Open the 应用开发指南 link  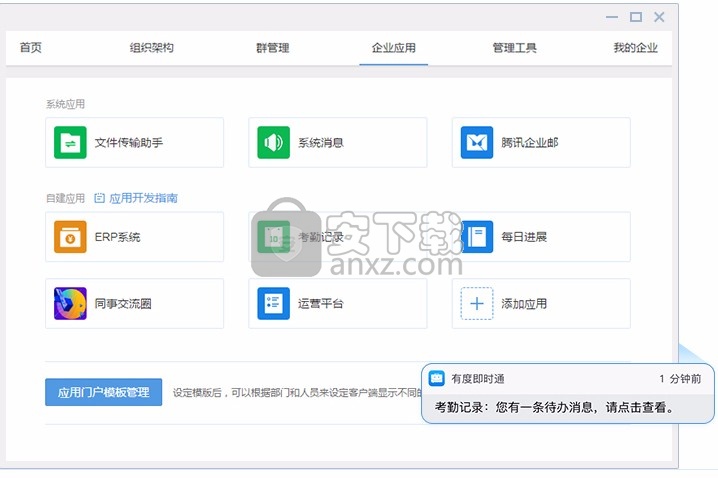click(143, 198)
